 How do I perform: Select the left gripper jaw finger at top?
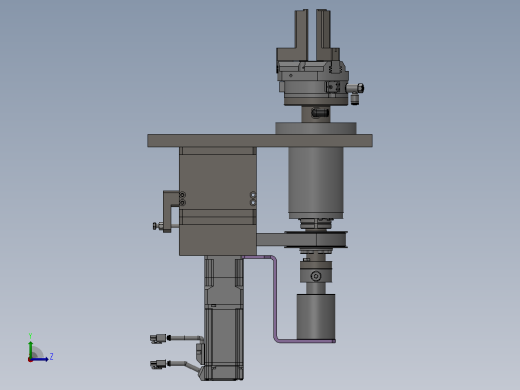(x=301, y=35)
